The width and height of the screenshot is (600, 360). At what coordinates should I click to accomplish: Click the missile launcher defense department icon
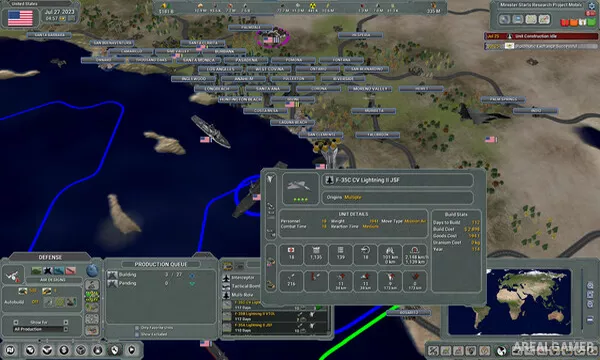(x=13, y=275)
